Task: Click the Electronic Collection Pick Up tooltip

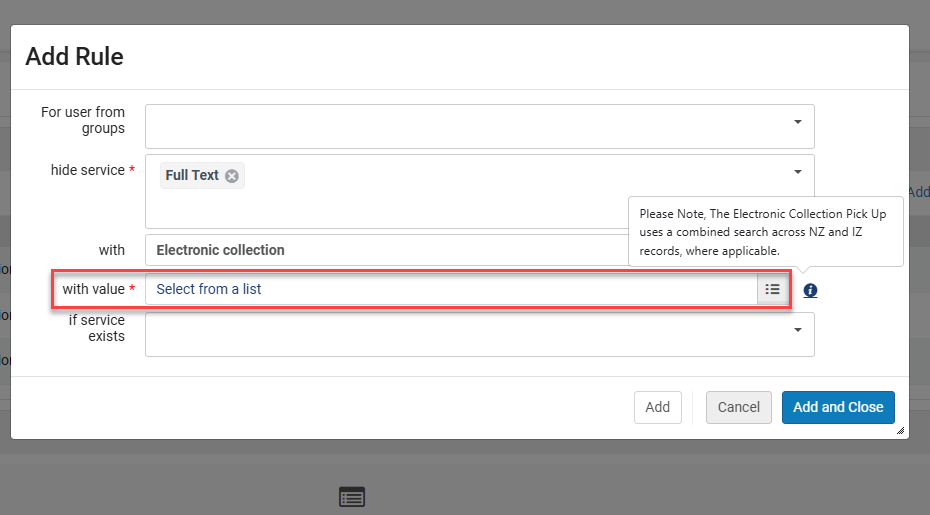Action: 765,232
